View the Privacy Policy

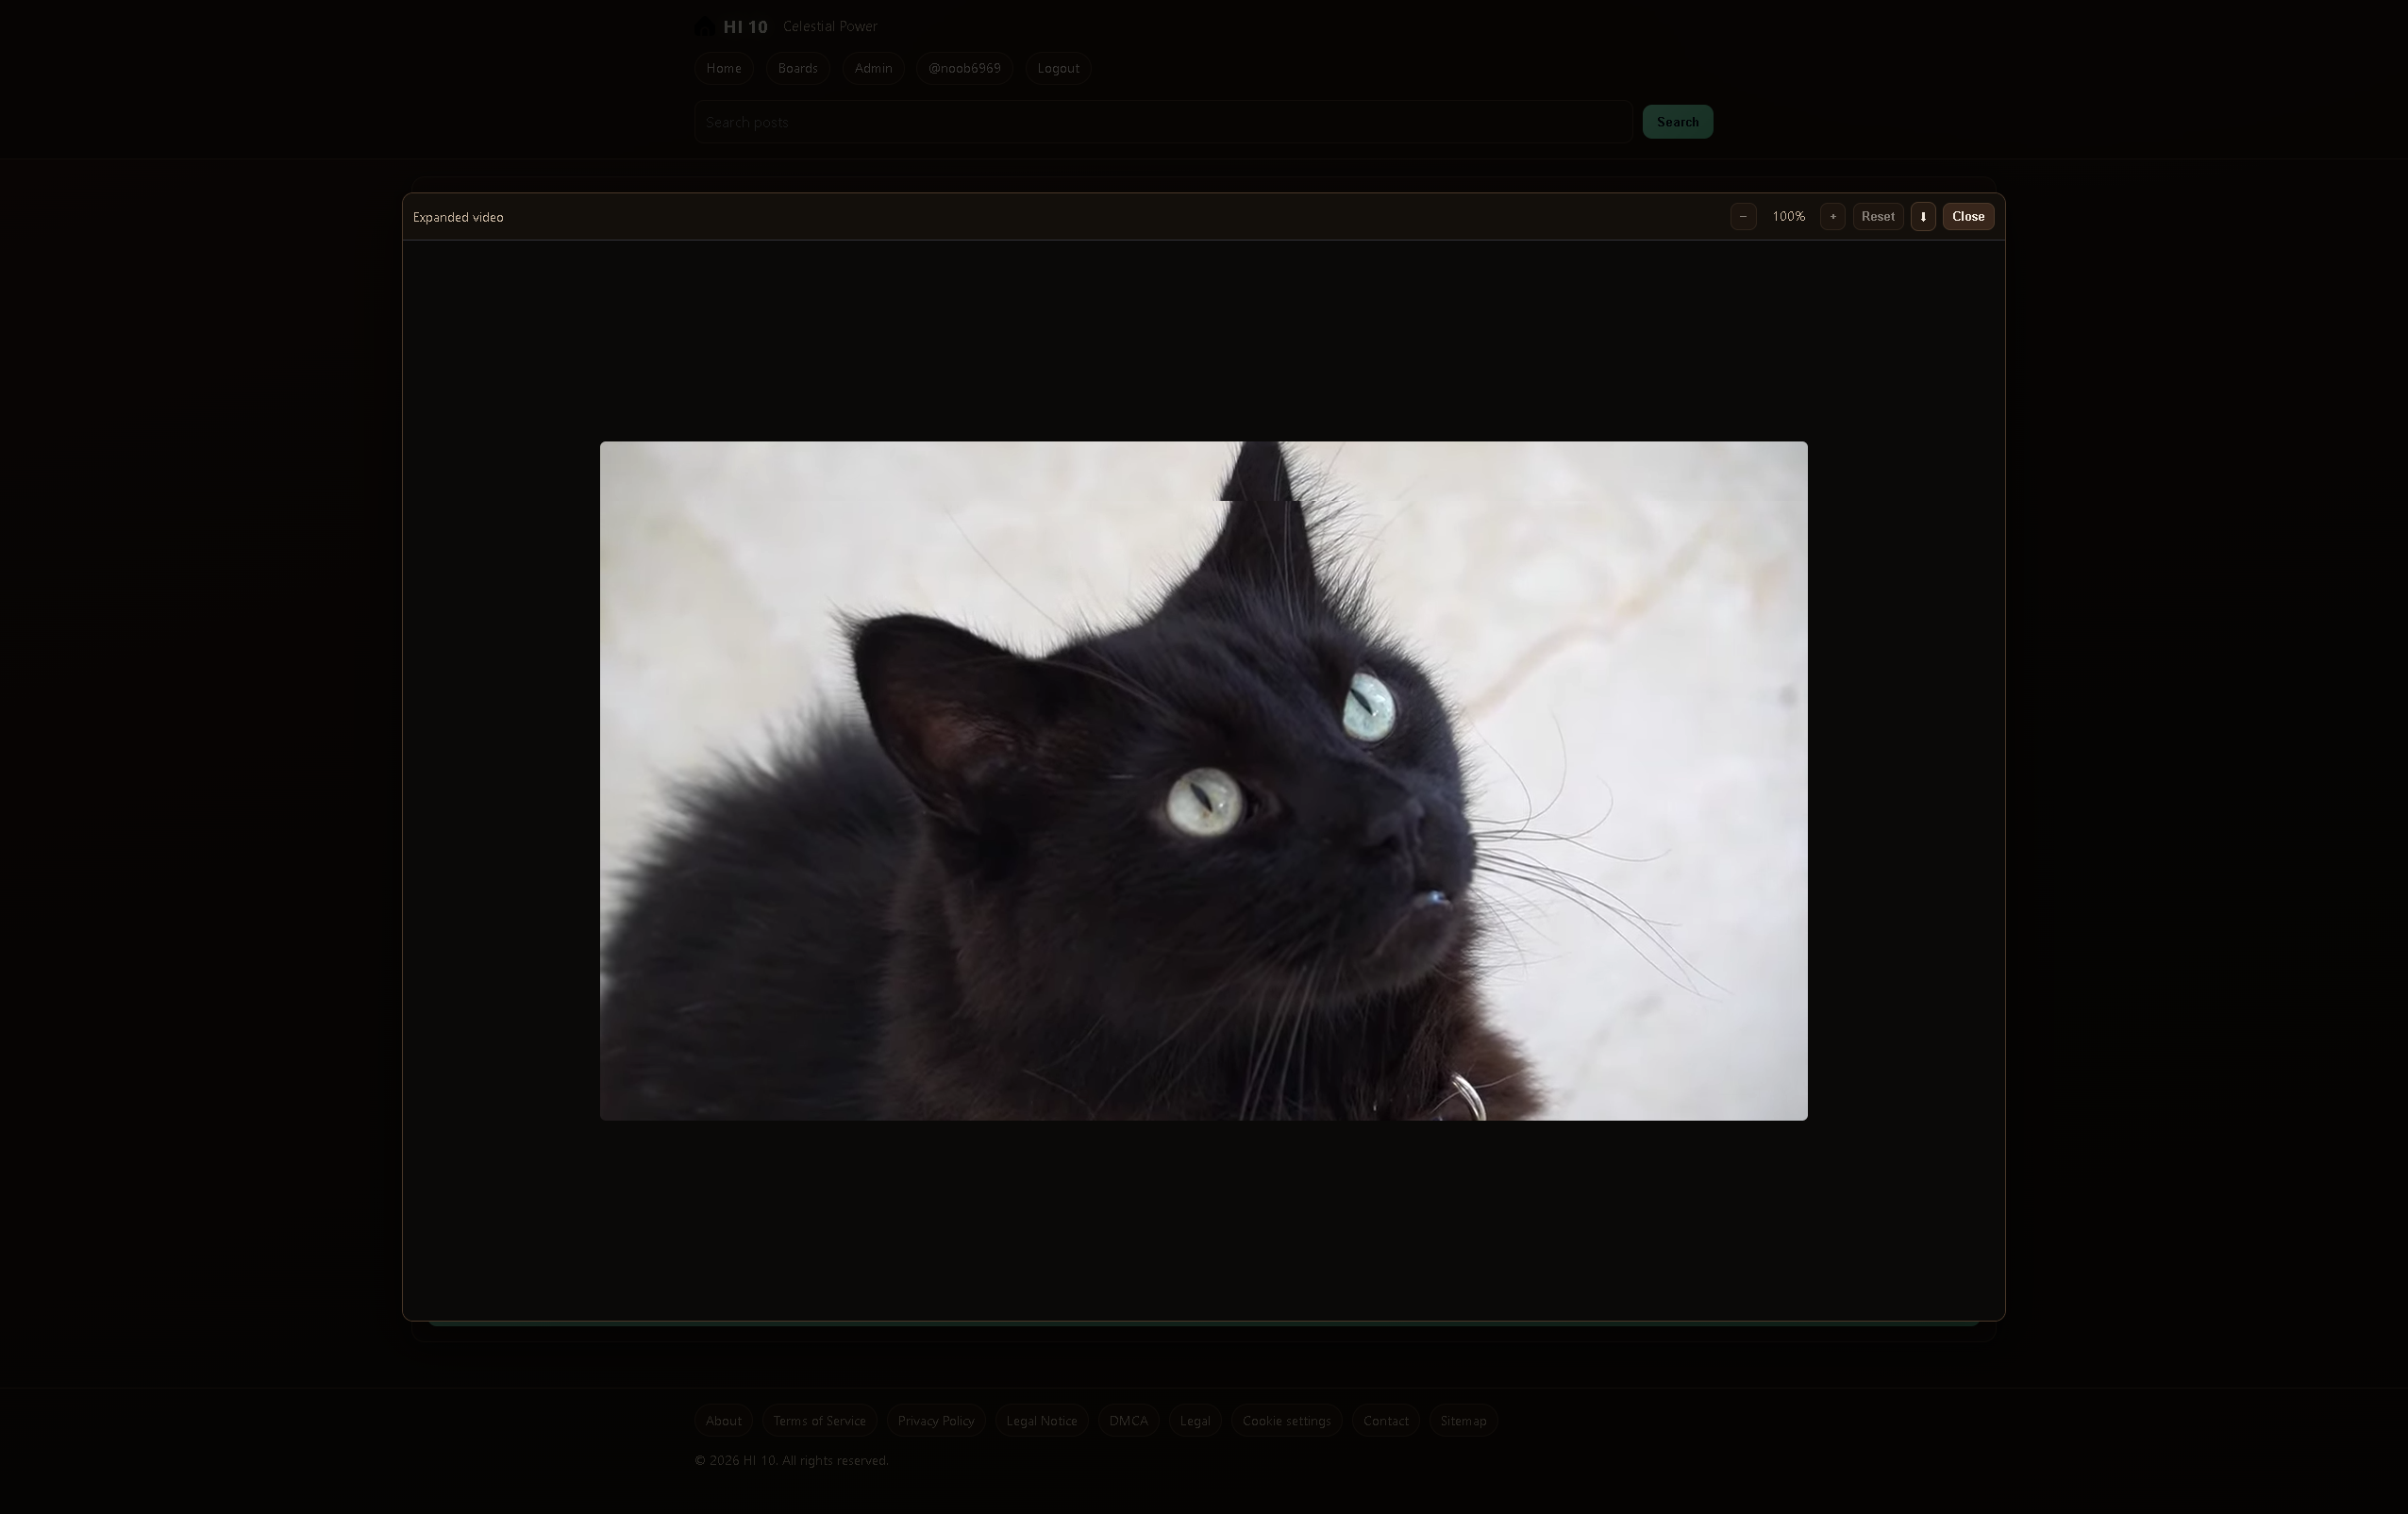pos(935,1420)
